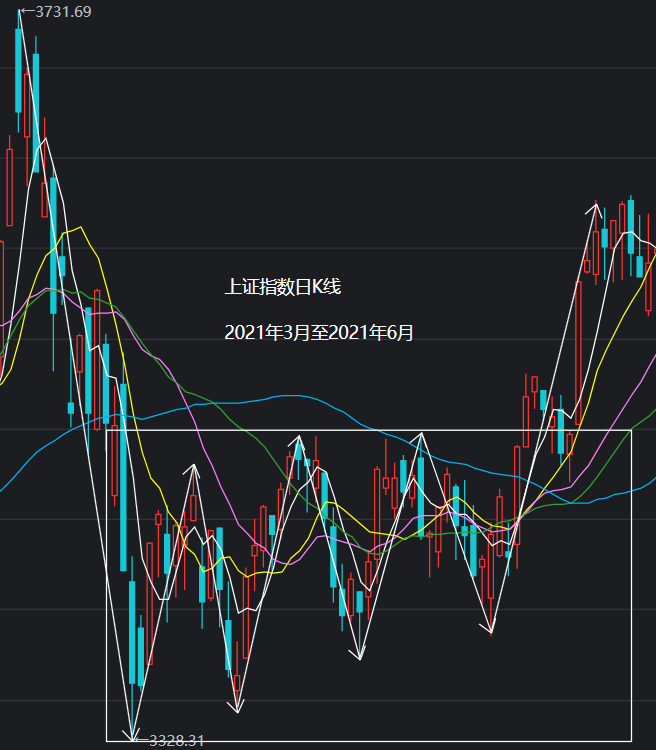Click the tall red breakout candle right of box

pos(578,353)
